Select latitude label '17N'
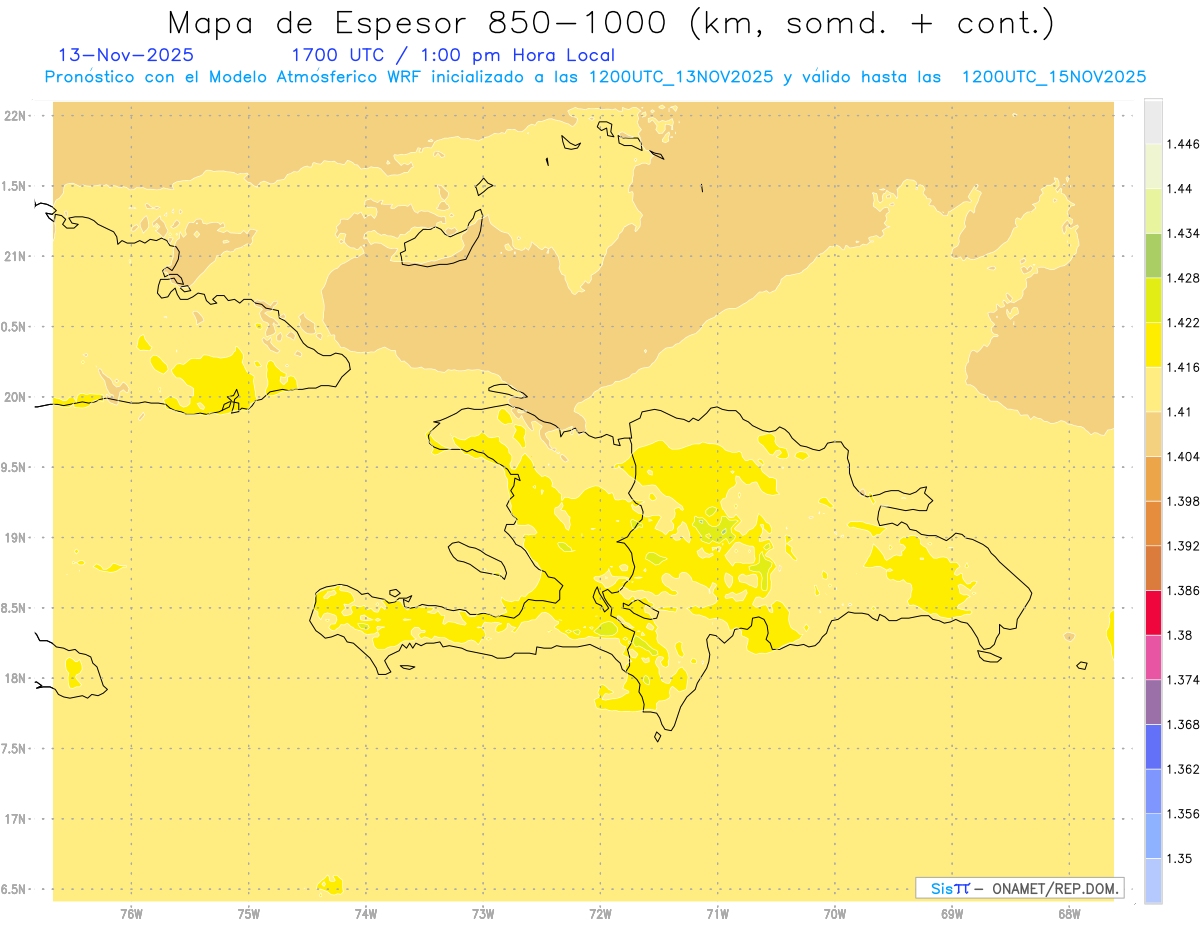This screenshot has height=927, width=1200. (x=15, y=819)
